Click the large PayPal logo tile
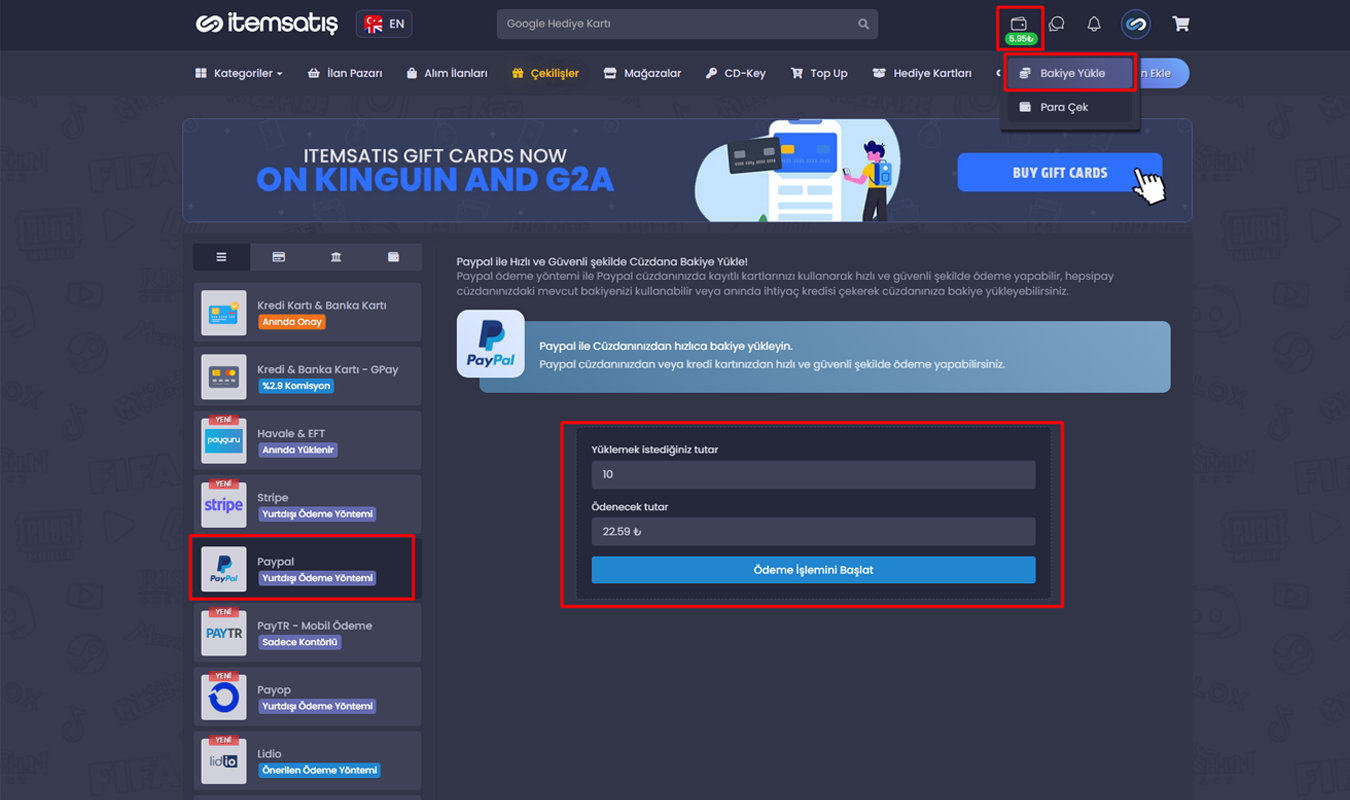This screenshot has height=800, width=1350. (491, 344)
